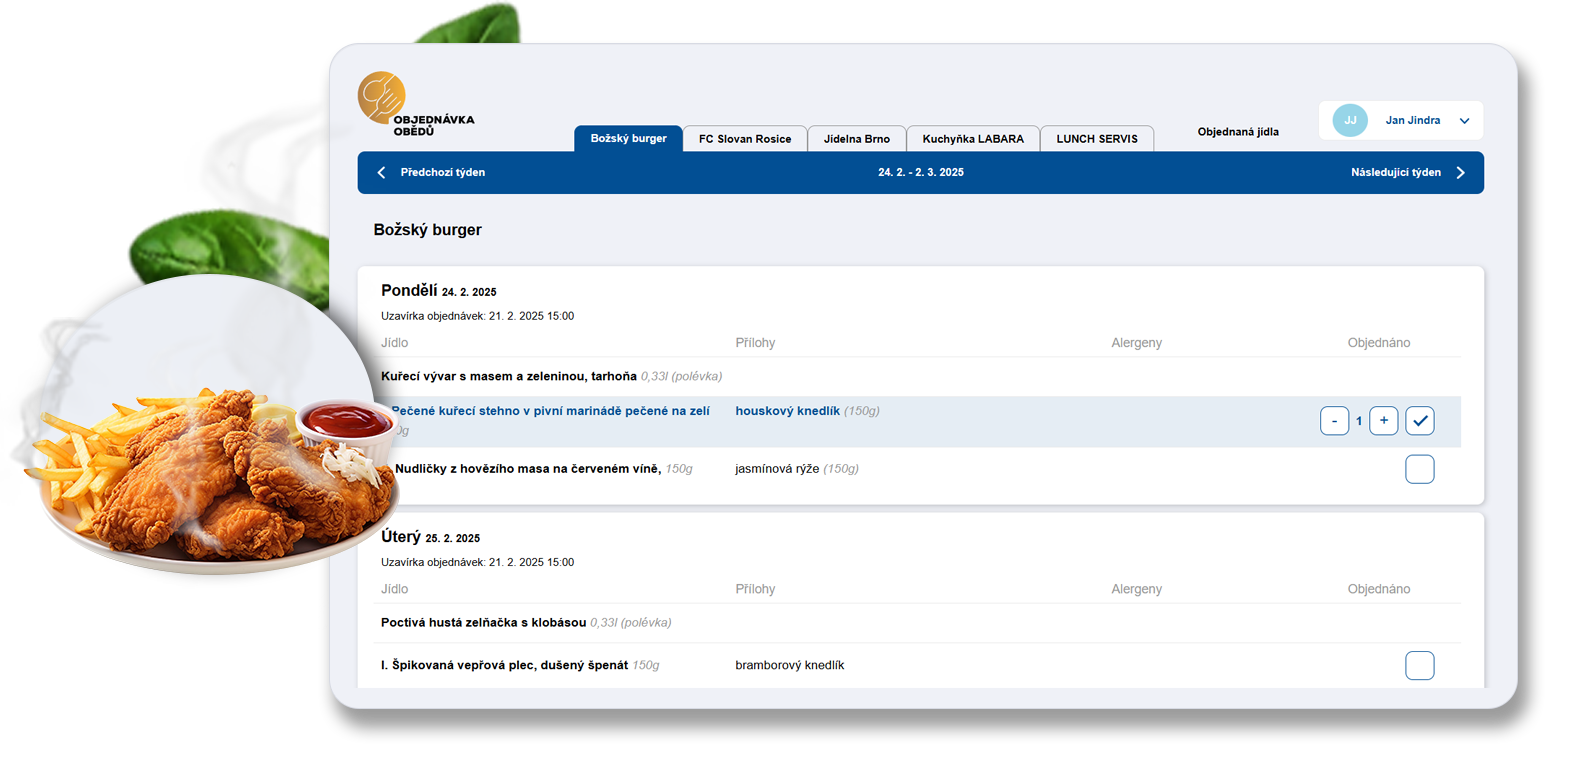Uncheck the ordered Pečené kuřecí stehno meal
Image resolution: width=1577 pixels, height=778 pixels.
click(1420, 421)
